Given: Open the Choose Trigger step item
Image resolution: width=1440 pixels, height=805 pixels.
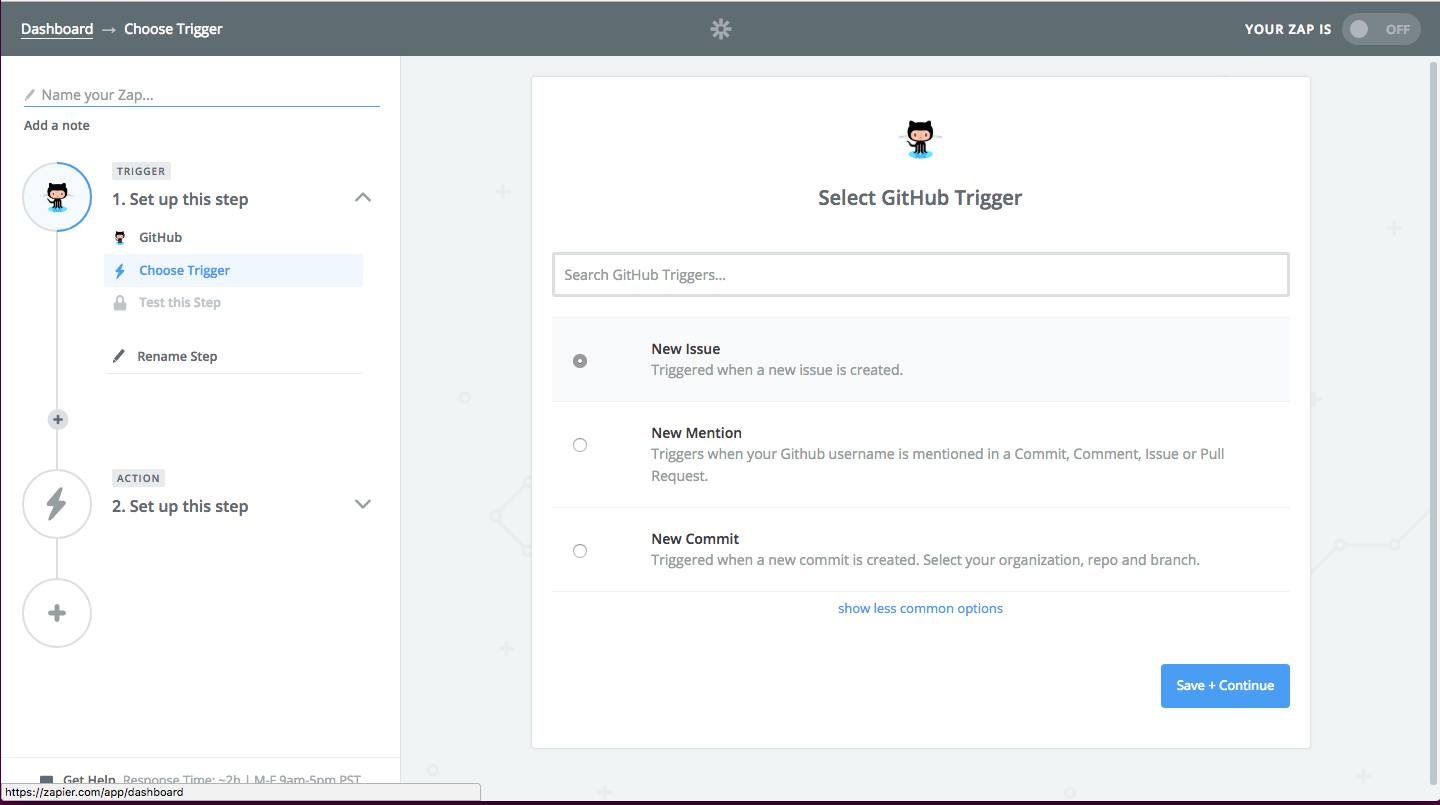Looking at the screenshot, I should (233, 271).
